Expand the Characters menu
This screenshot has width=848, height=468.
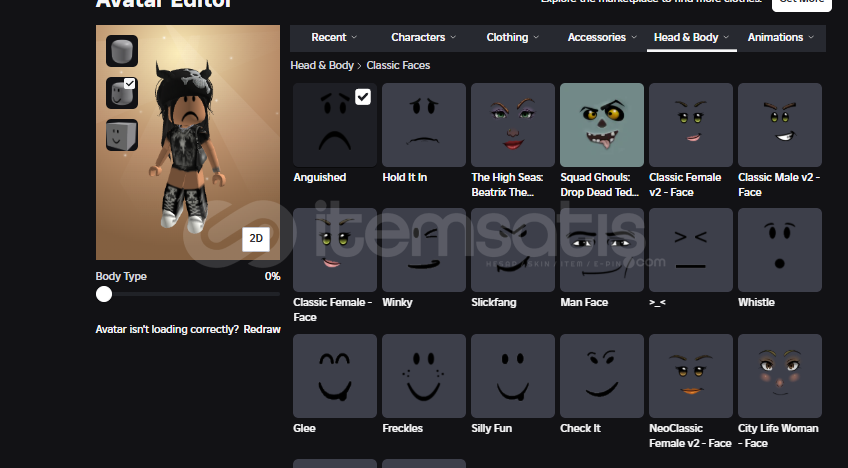[x=423, y=37]
